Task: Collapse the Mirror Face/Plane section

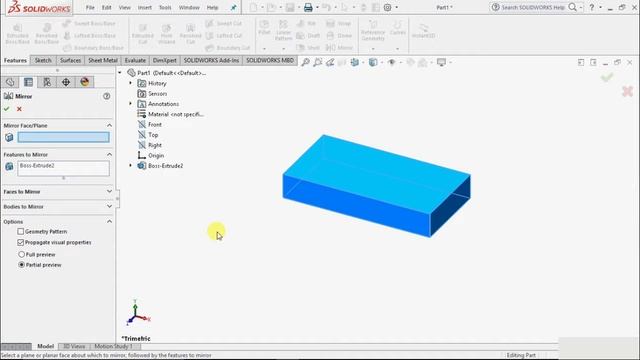Action: point(109,125)
